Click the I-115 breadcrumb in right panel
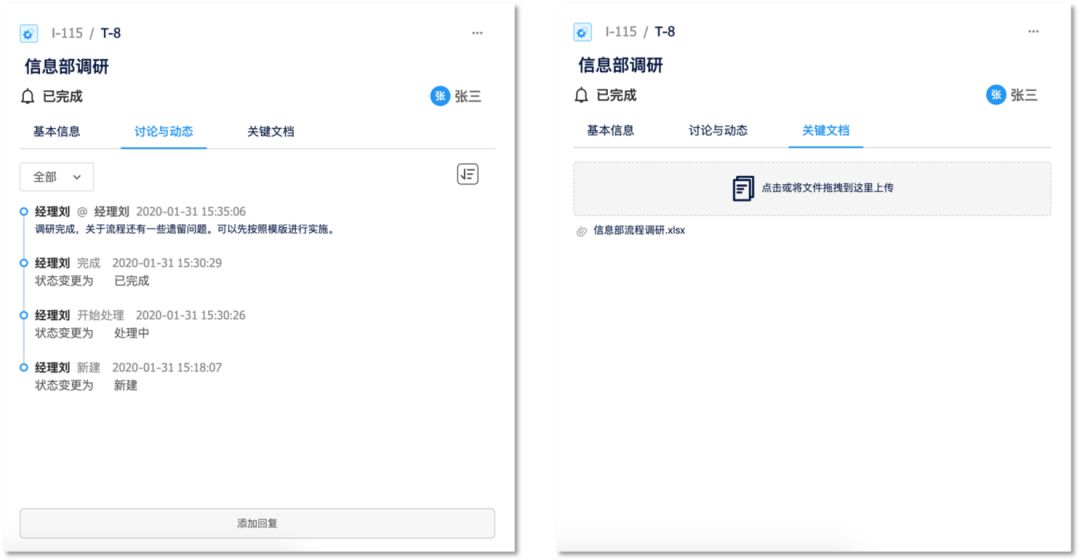This screenshot has height=560, width=1080. [620, 32]
